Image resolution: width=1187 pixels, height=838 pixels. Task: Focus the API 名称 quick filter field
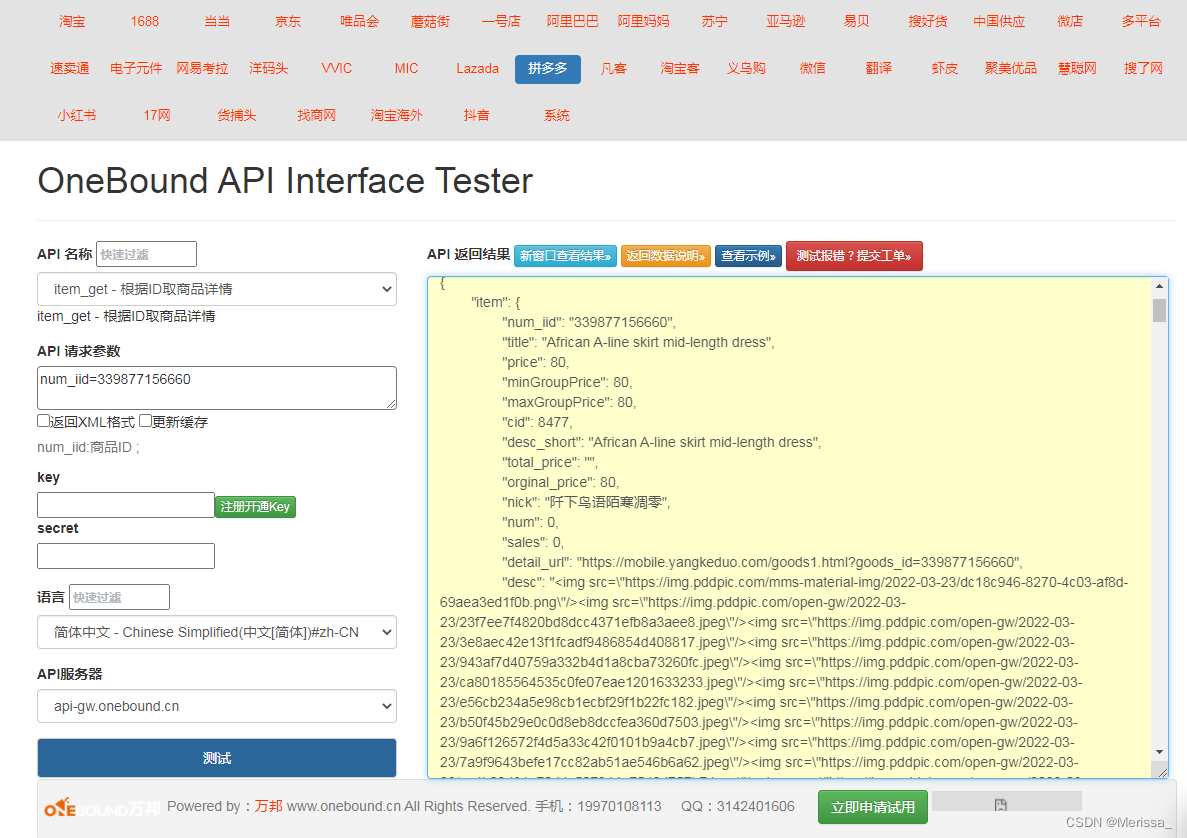click(146, 254)
